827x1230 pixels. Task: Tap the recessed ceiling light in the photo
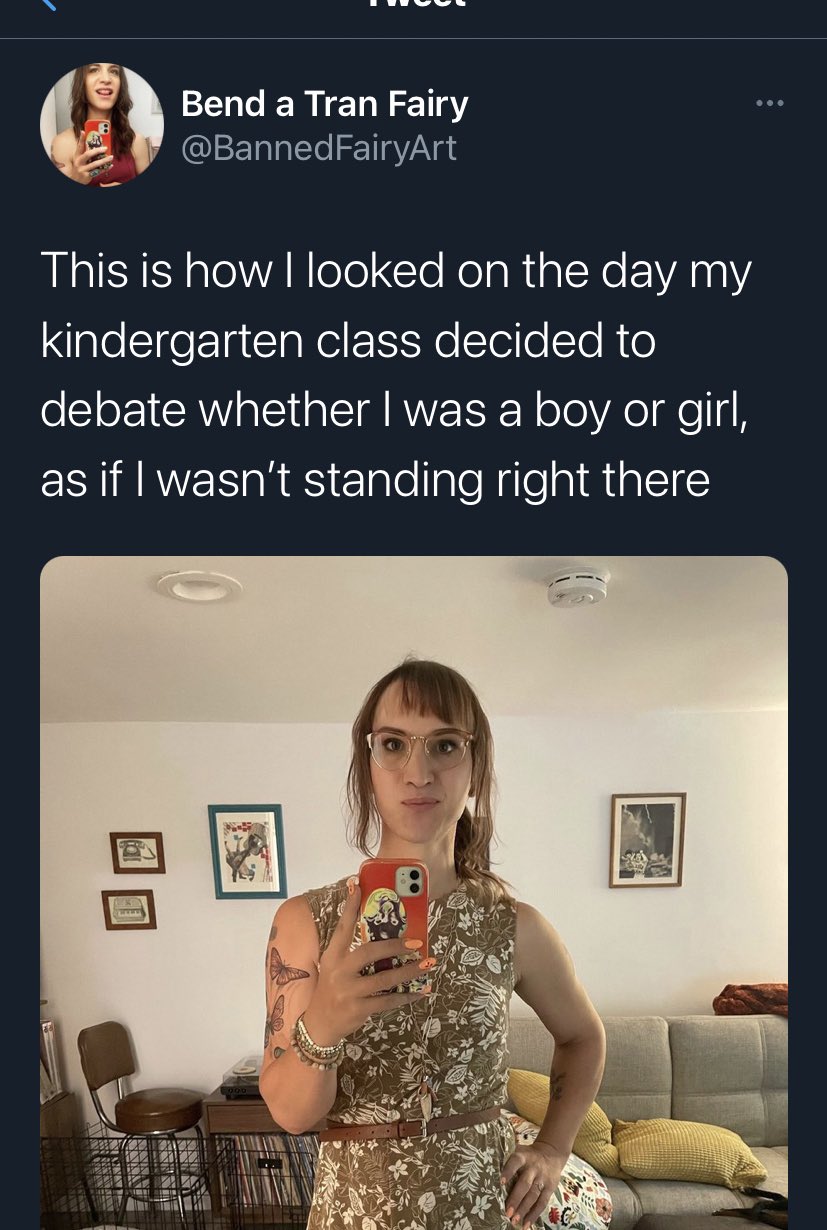199,585
